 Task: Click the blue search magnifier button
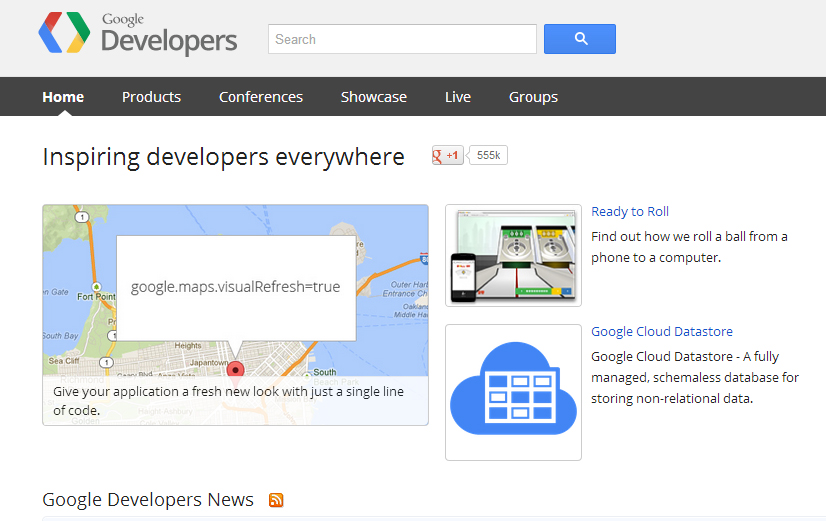(x=579, y=39)
